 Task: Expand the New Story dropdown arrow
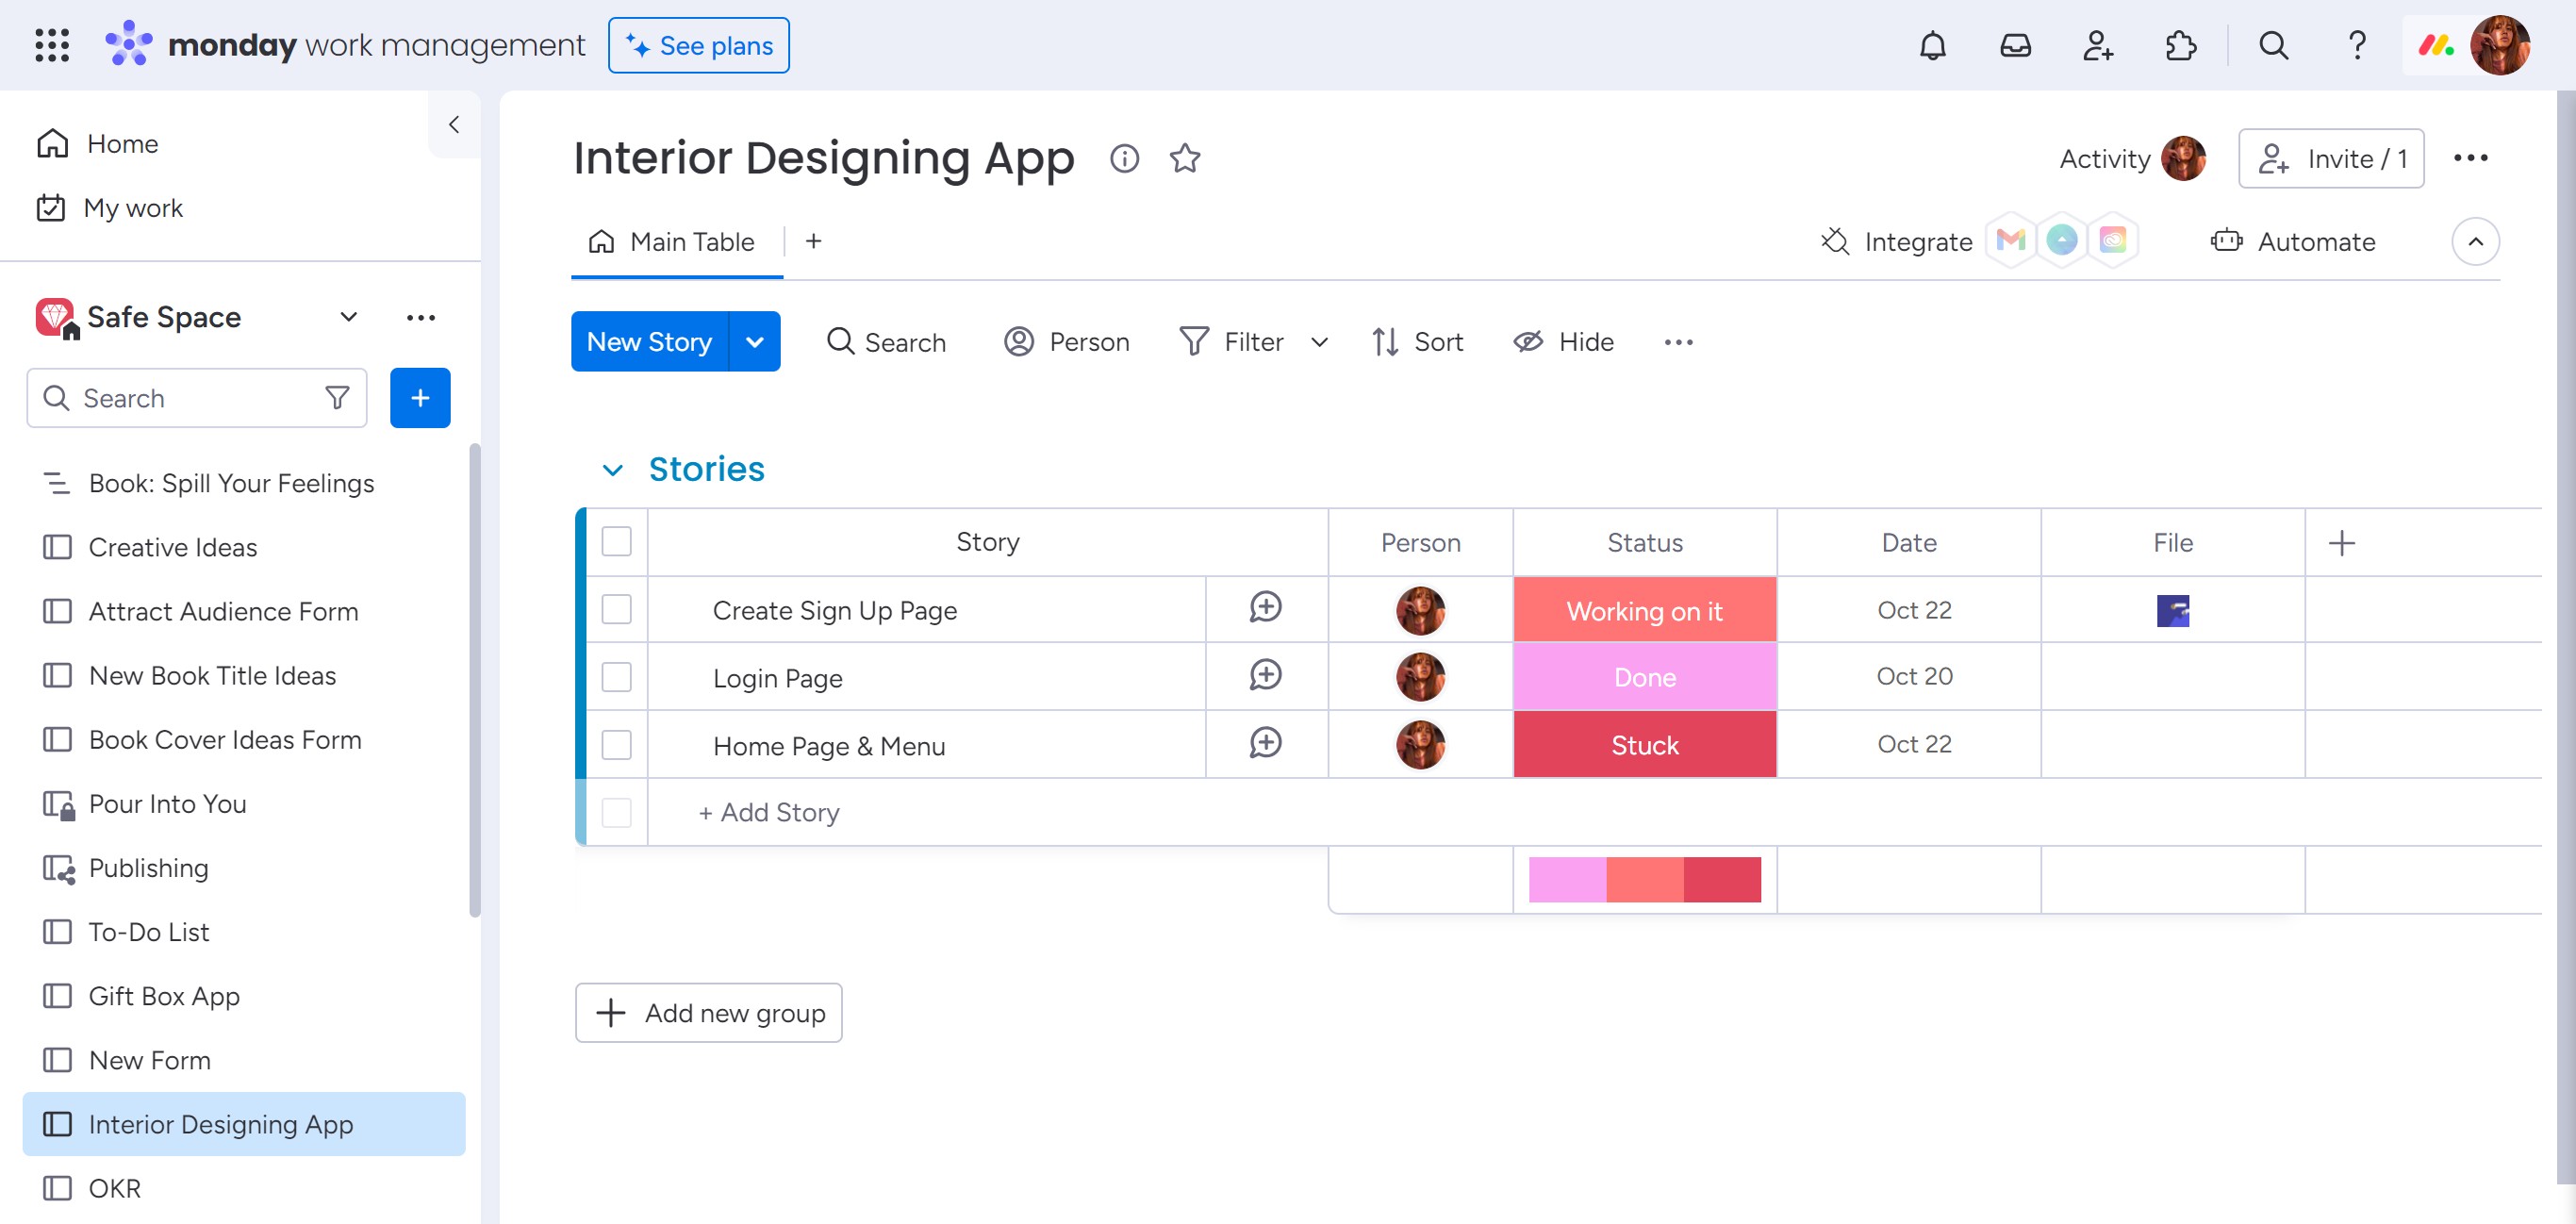(x=755, y=342)
